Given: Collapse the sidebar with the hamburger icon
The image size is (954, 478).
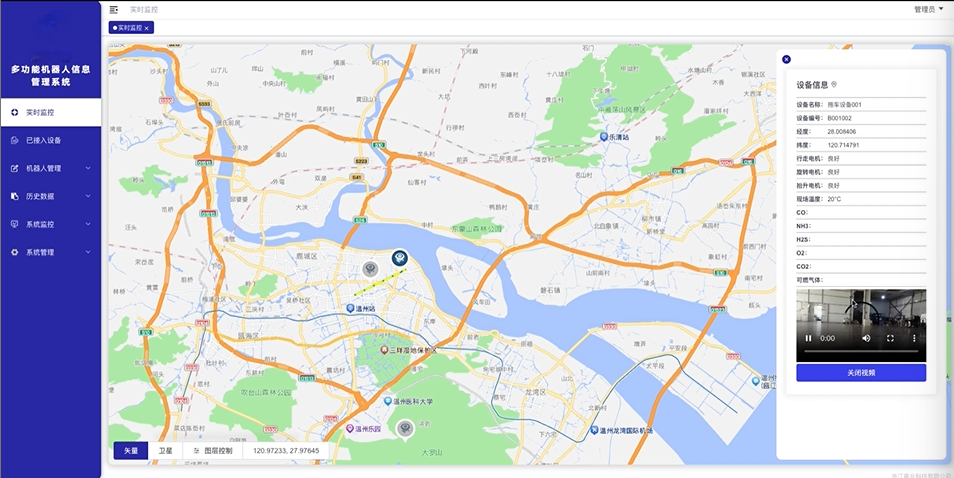Looking at the screenshot, I should (114, 9).
